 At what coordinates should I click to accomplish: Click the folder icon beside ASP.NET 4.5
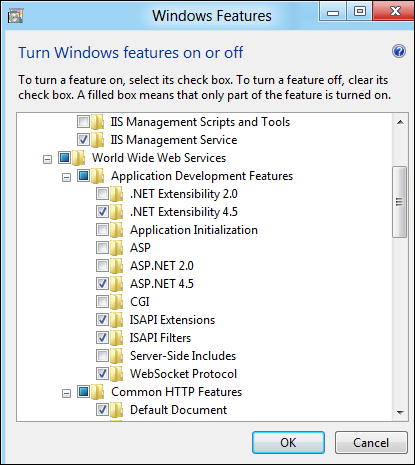click(116, 284)
